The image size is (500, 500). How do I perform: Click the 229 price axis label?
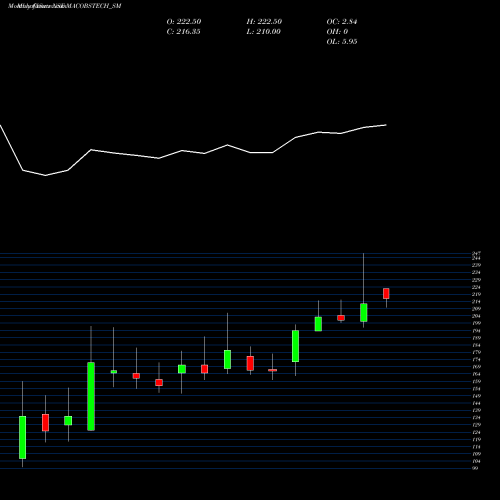click(x=476, y=280)
